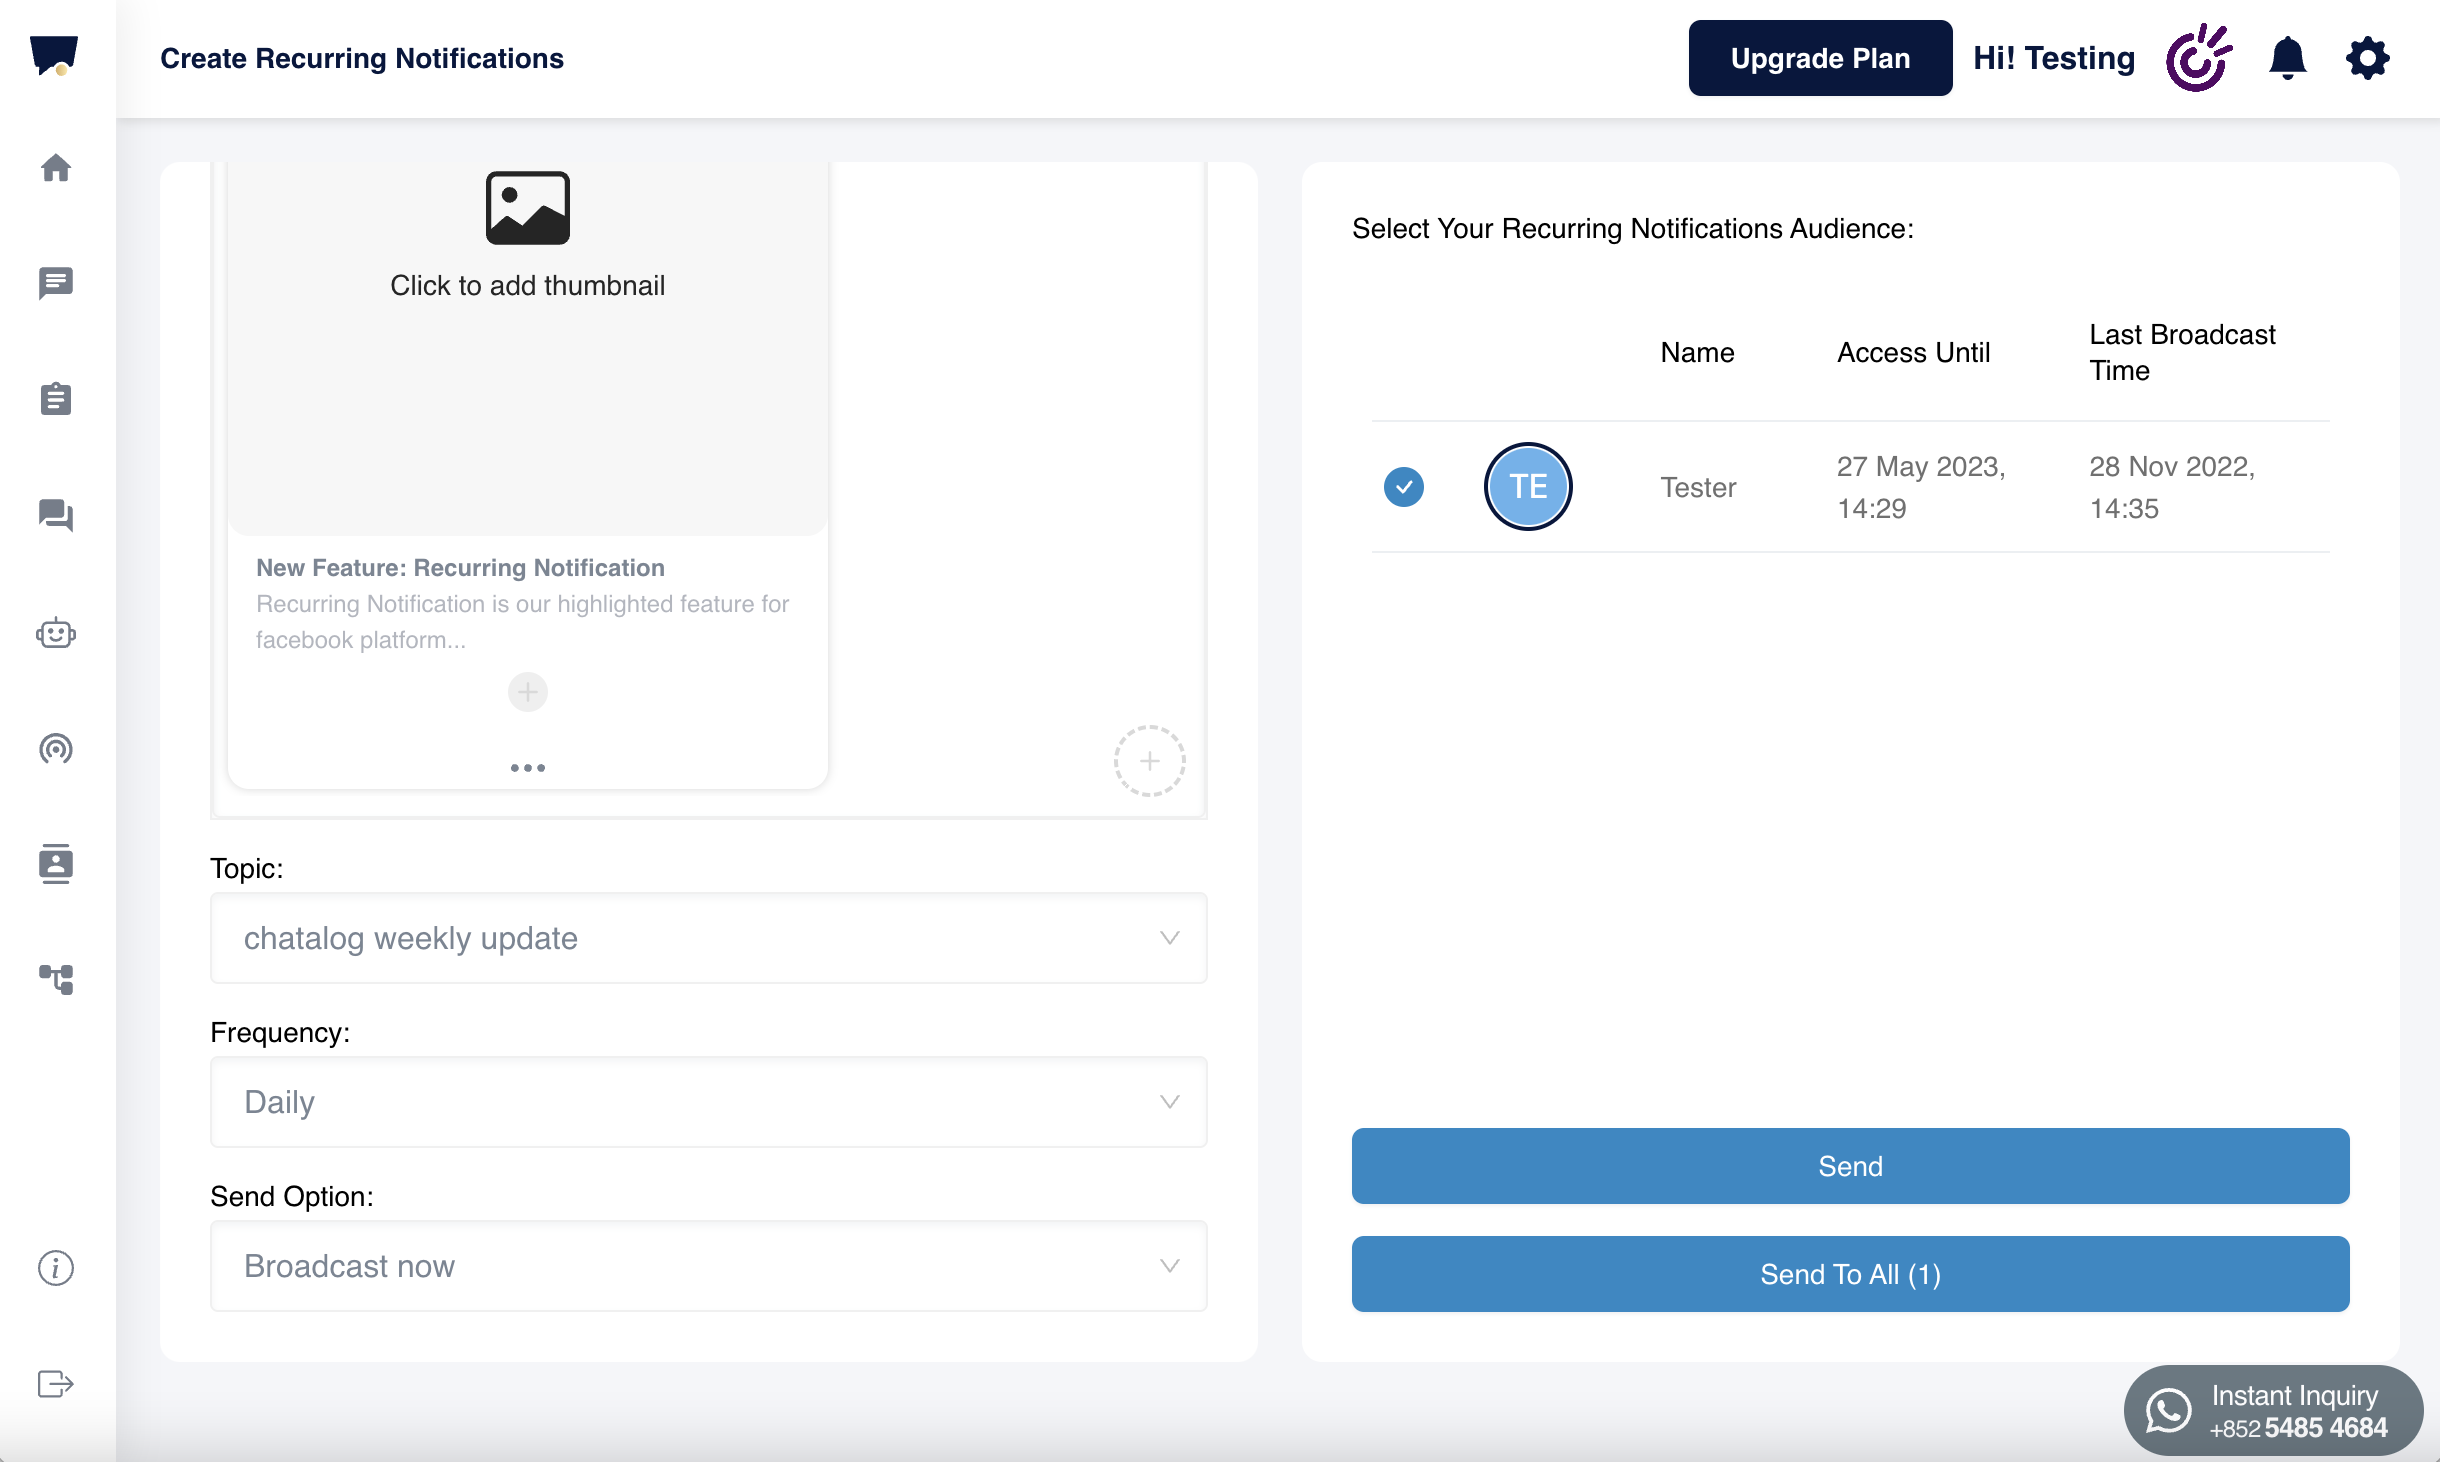
Task: Open the flow tree sidebar icon
Action: [56, 979]
